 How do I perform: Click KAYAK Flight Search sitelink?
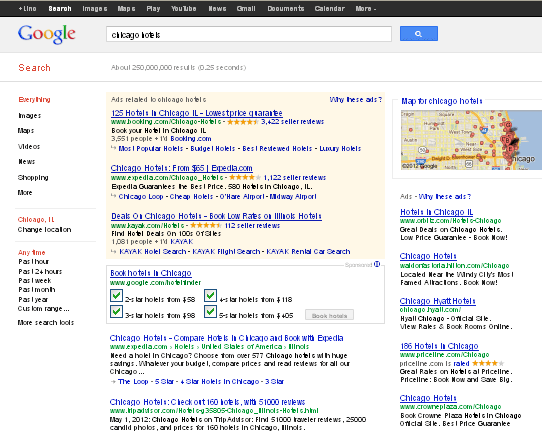(226, 252)
